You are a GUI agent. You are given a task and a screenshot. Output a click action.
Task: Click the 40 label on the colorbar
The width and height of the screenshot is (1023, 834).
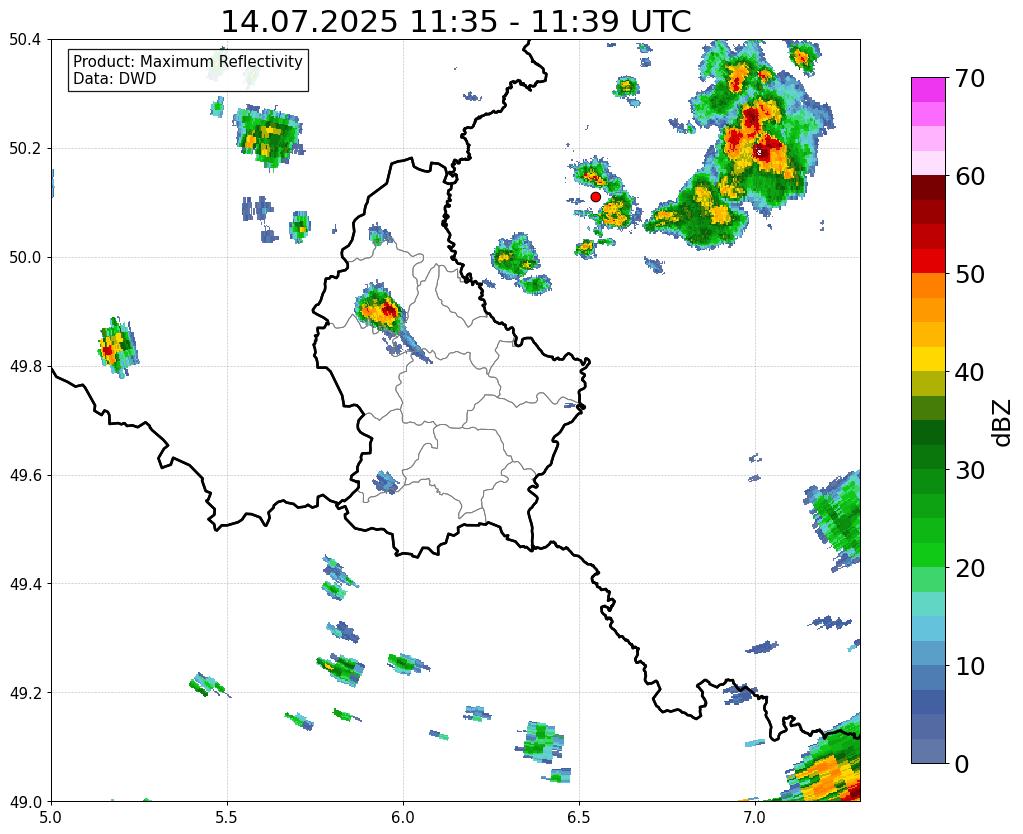969,372
